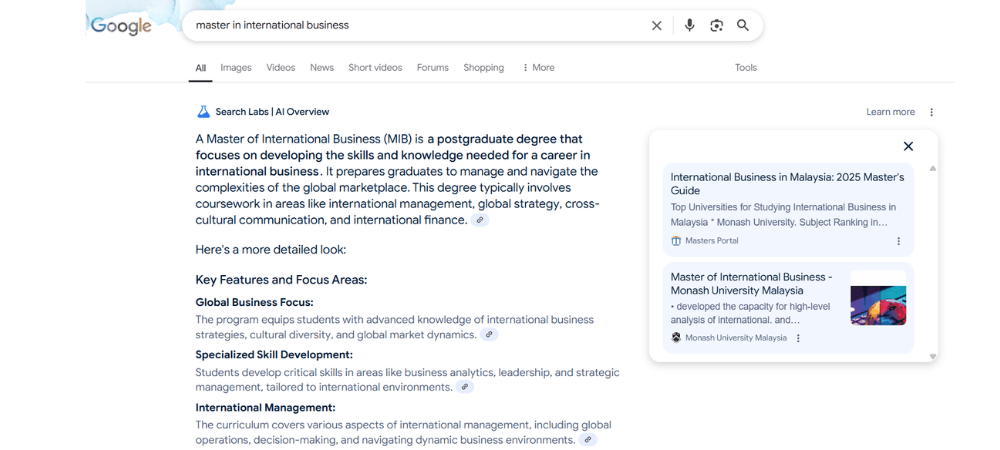Open three-dot menu on Masters Portal card

click(899, 241)
